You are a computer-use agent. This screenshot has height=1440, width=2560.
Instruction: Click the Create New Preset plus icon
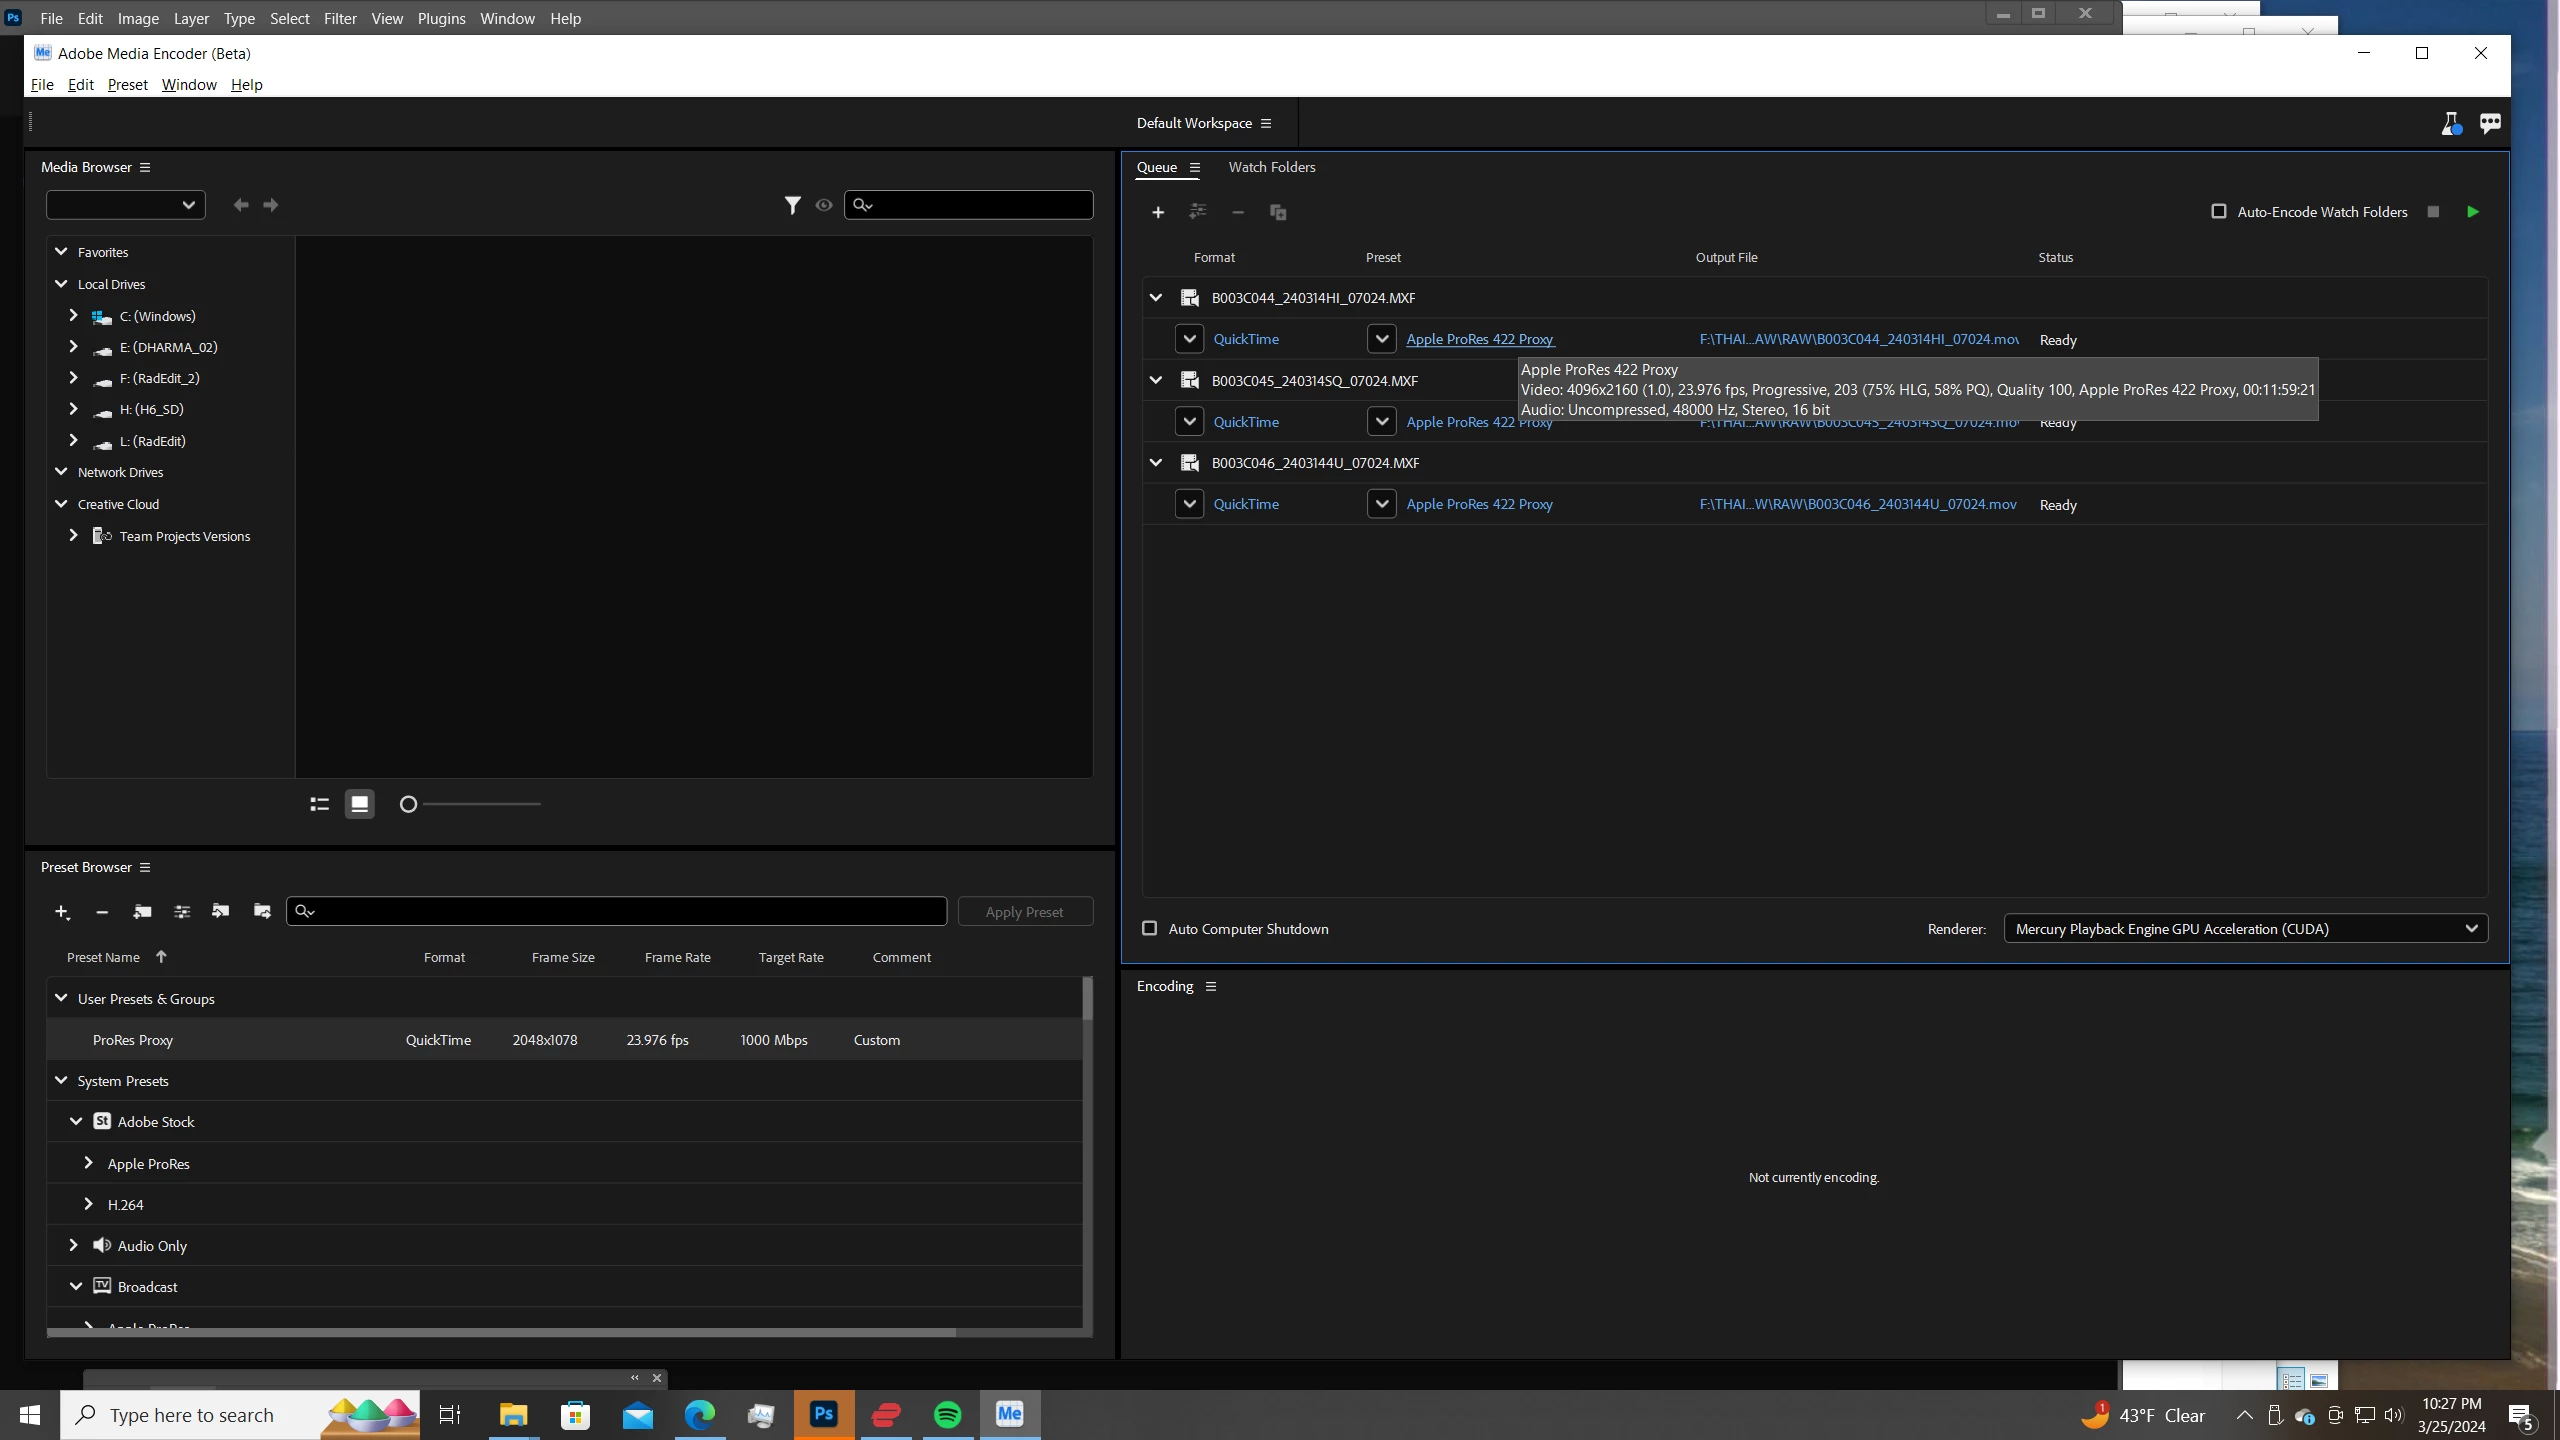point(62,912)
